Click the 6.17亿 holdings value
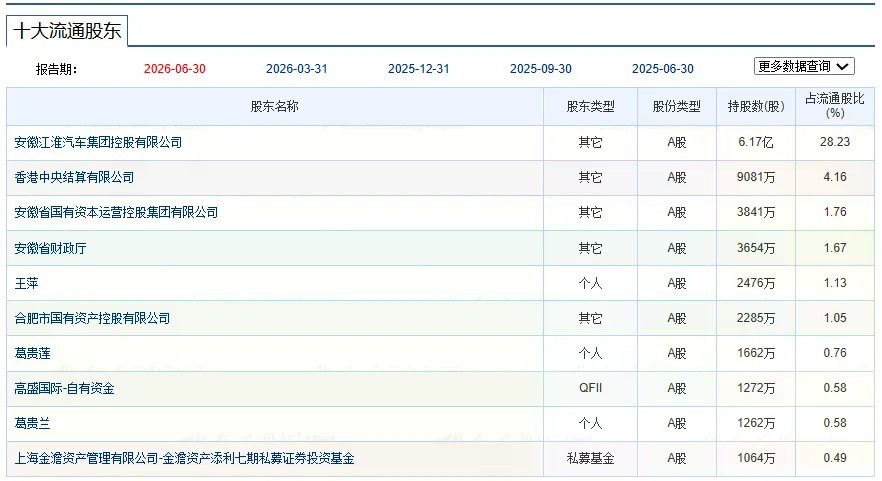Viewport: 882px width, 481px height. (755, 142)
